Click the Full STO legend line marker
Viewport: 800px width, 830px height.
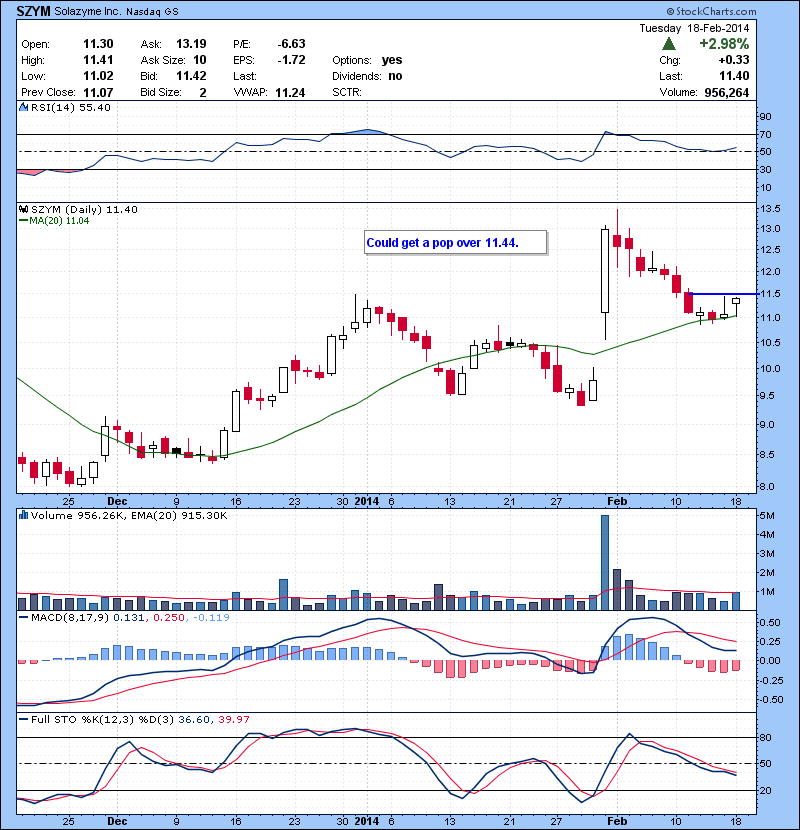[23, 719]
